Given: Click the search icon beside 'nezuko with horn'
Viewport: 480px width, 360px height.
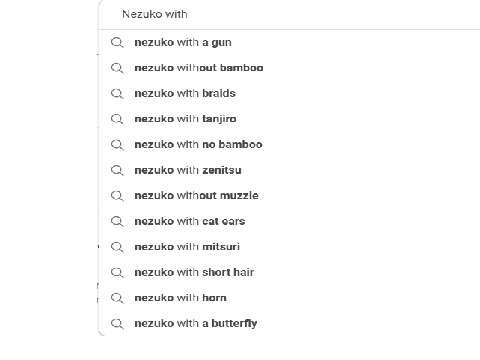Looking at the screenshot, I should [117, 298].
